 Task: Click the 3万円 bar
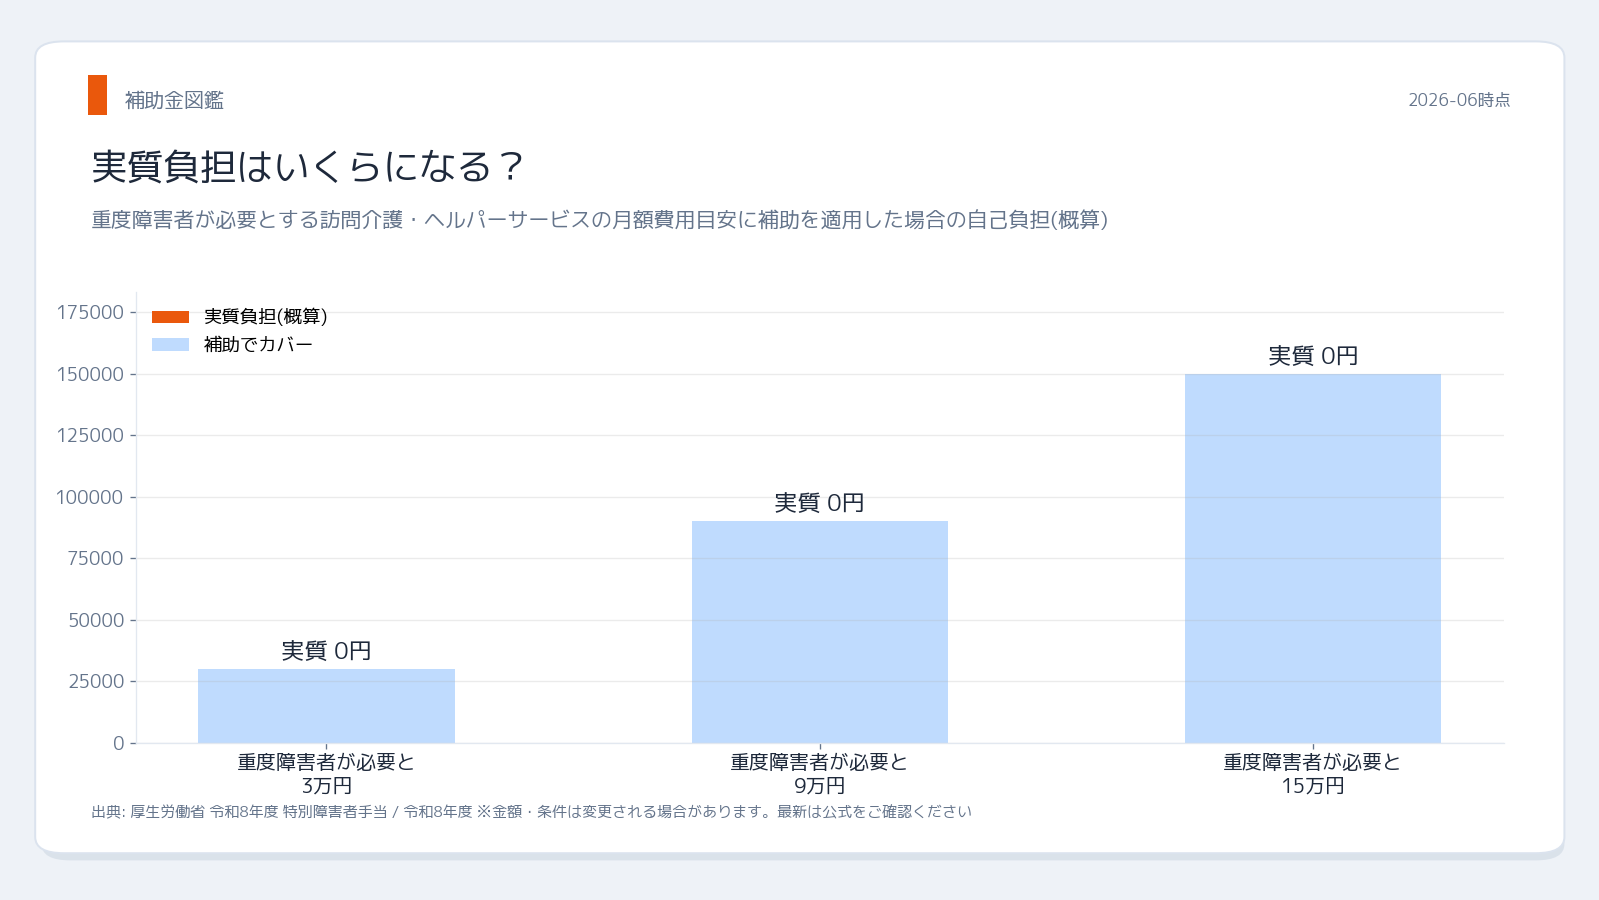pos(326,706)
